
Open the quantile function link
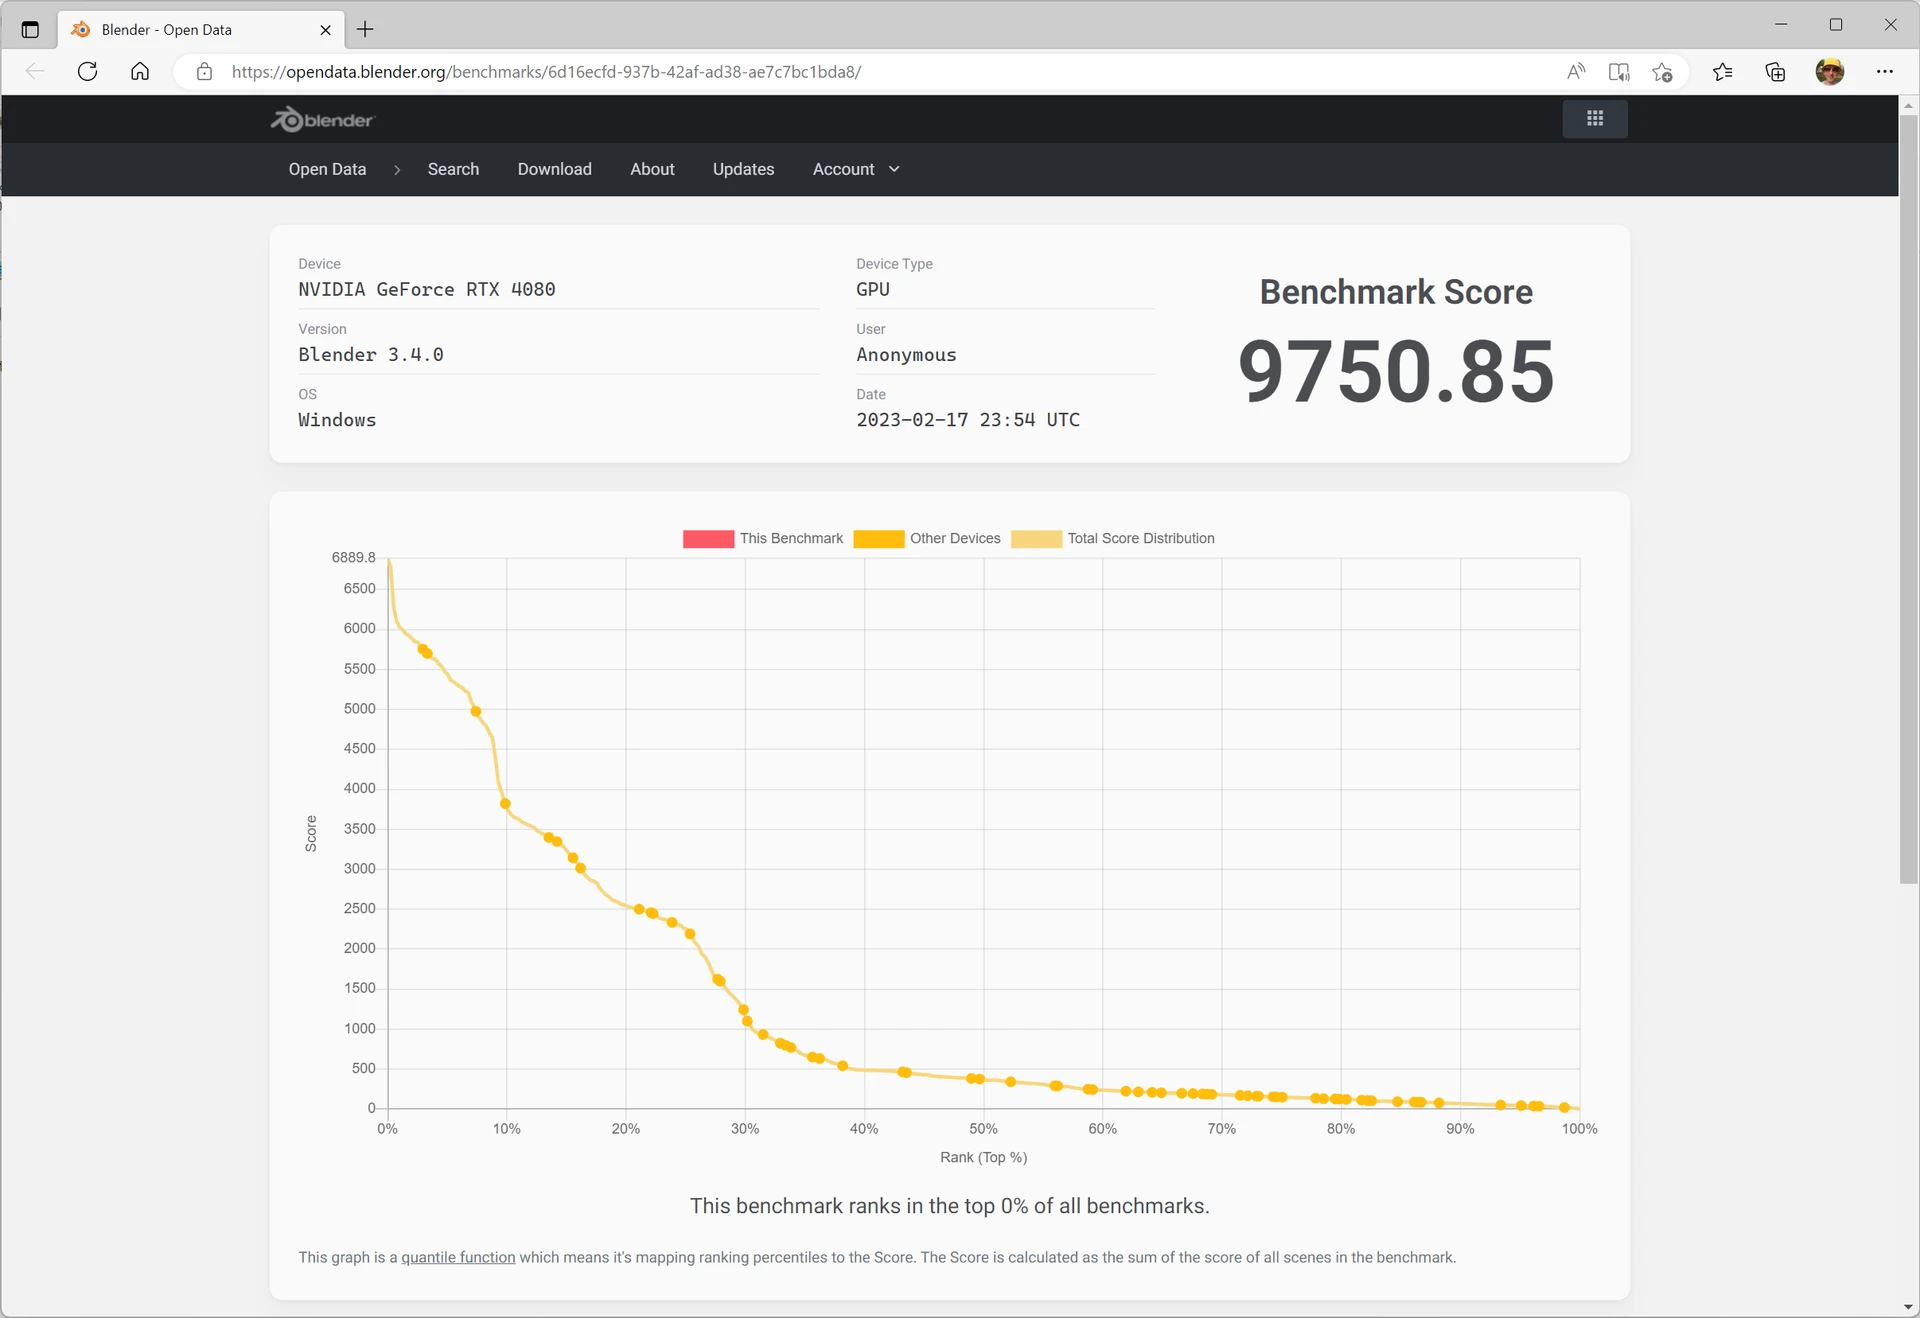coord(458,1257)
